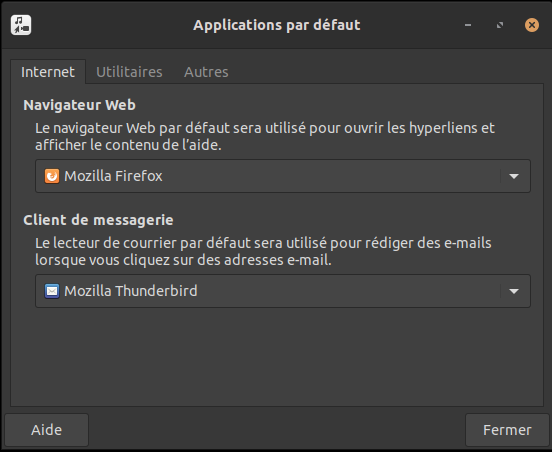Click the Mozilla Thunderbird envelope icon
552x452 pixels.
[52, 291]
